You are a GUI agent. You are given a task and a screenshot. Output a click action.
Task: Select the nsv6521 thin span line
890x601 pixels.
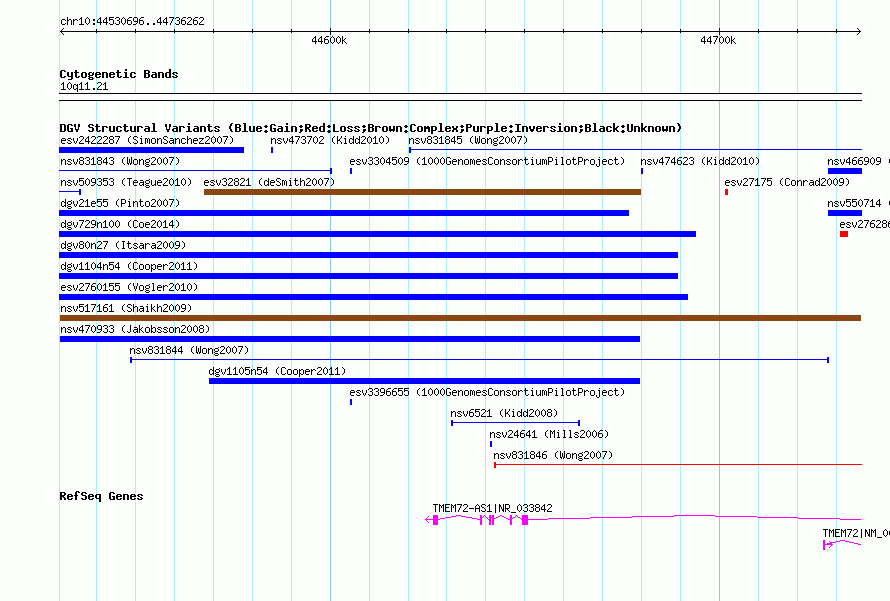pos(515,423)
